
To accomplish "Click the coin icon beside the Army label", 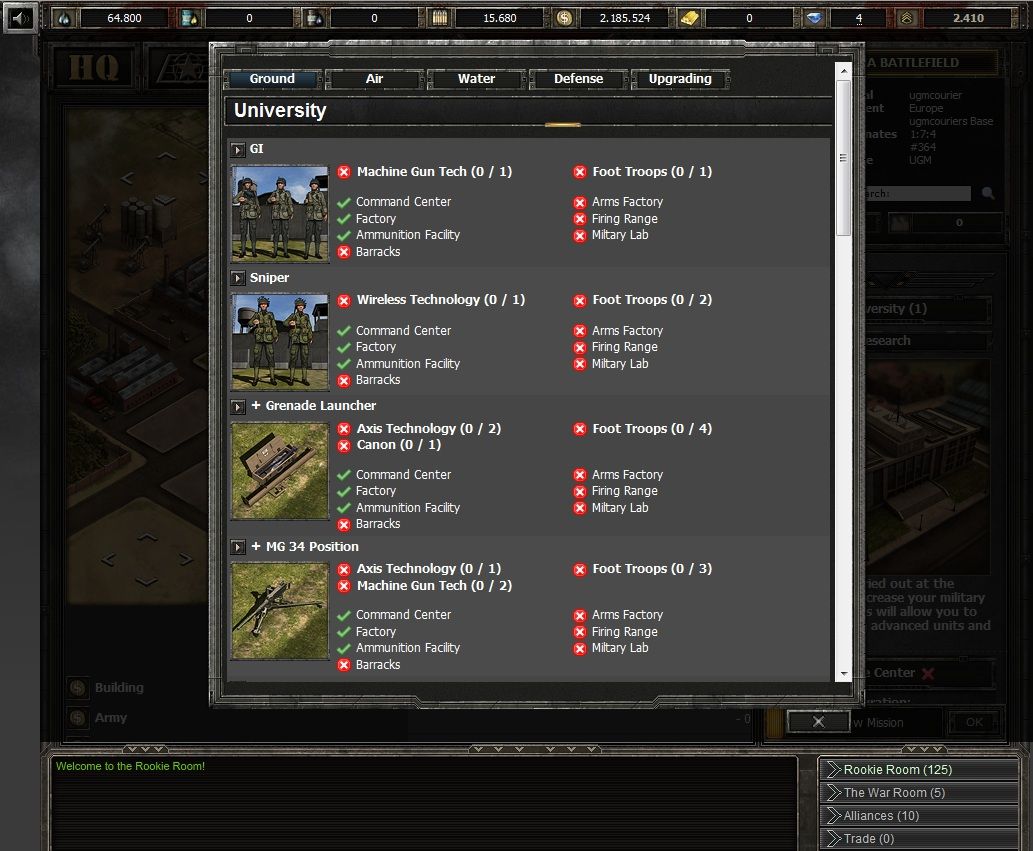I will tap(77, 717).
